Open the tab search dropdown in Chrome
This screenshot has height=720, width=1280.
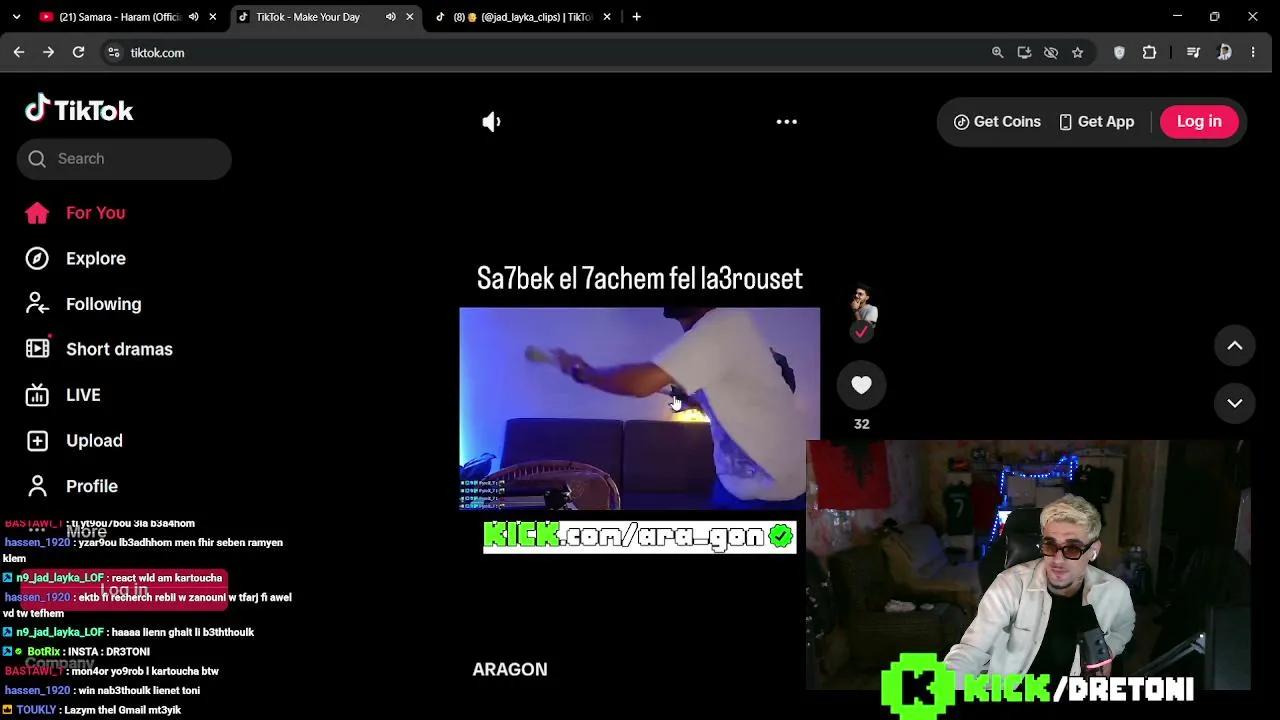click(16, 17)
